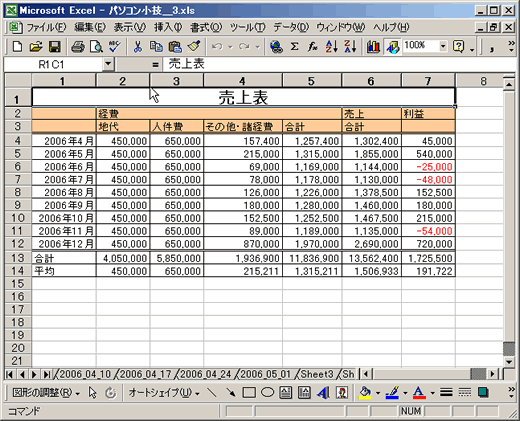The width and height of the screenshot is (520, 421).
Task: Click the Save floppy disk icon
Action: click(55, 47)
